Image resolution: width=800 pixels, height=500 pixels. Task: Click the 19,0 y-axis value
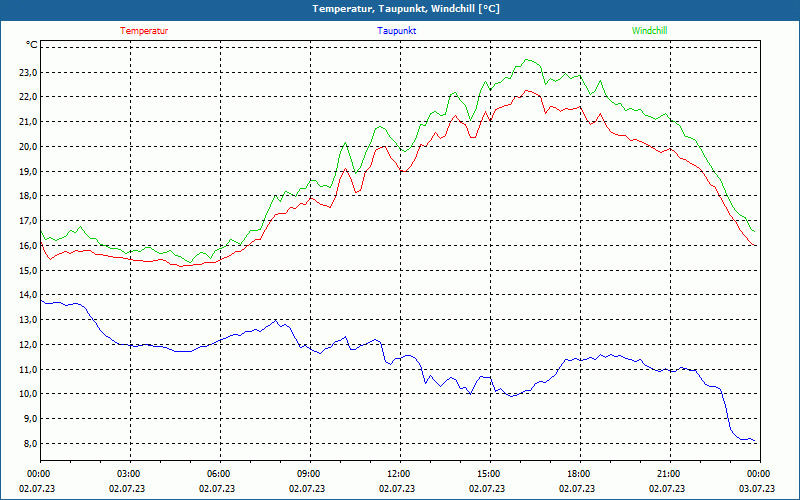tap(28, 171)
